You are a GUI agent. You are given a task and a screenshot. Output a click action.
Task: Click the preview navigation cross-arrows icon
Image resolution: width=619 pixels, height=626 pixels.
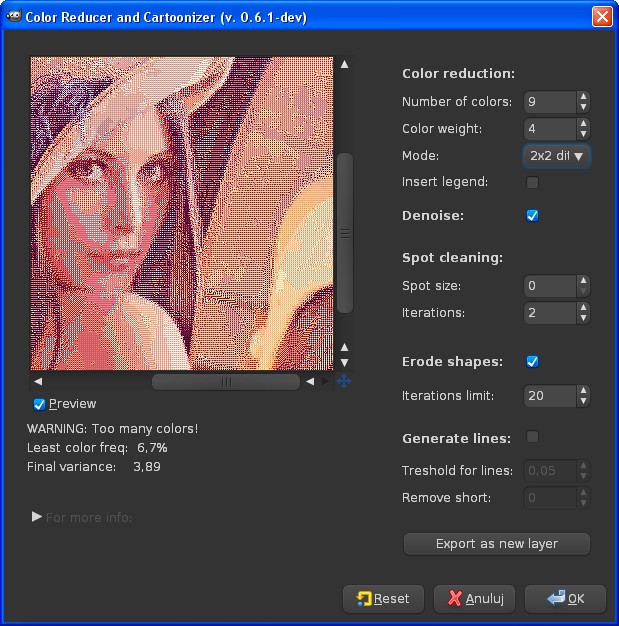pos(344,381)
